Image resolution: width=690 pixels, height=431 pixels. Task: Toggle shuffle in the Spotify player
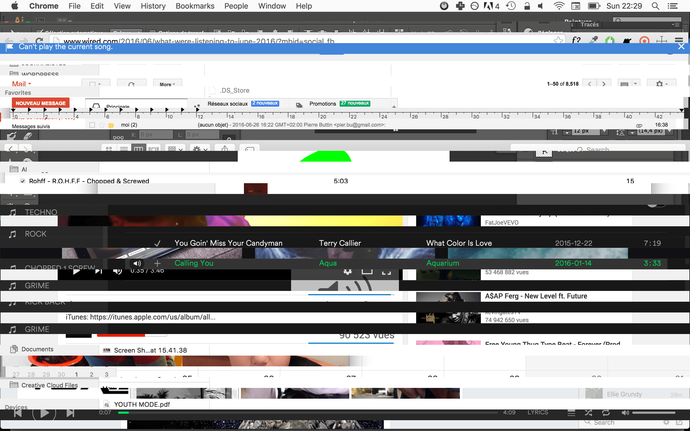tap(588, 413)
